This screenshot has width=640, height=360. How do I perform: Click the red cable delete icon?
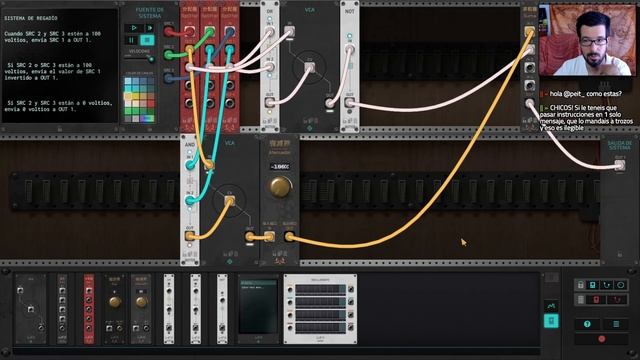617,300
